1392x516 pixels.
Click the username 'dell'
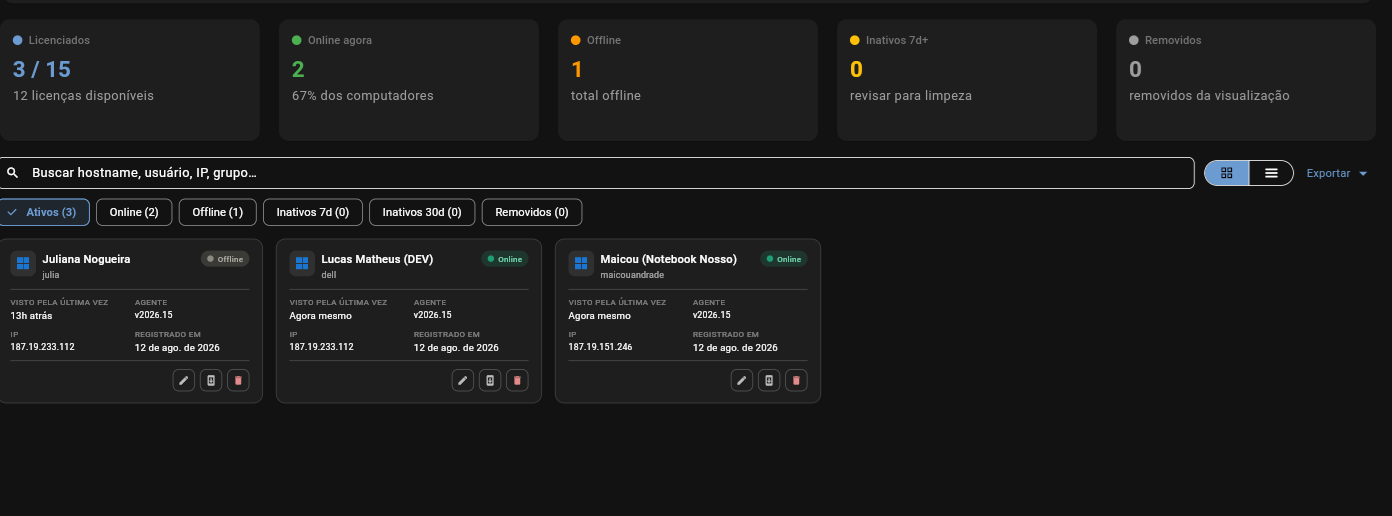[327, 275]
